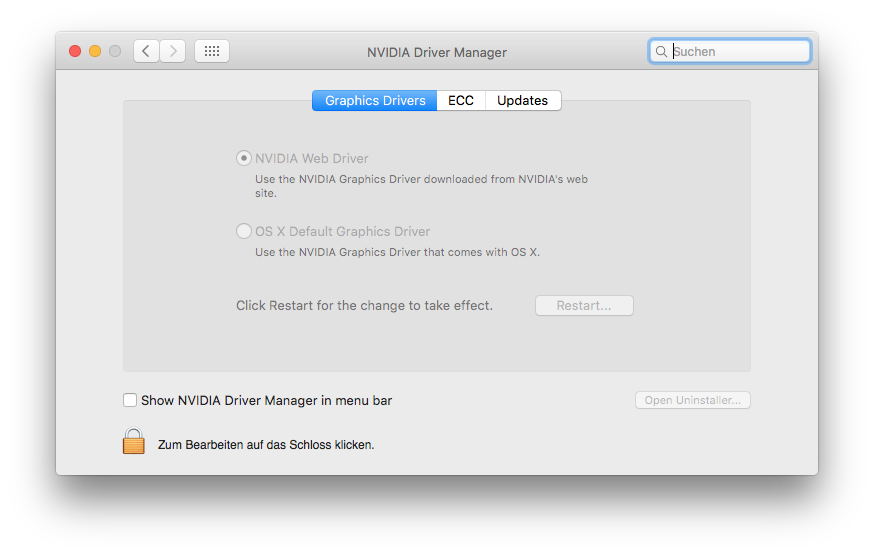
Task: Select the OS X Default Graphics Driver option
Action: point(244,231)
